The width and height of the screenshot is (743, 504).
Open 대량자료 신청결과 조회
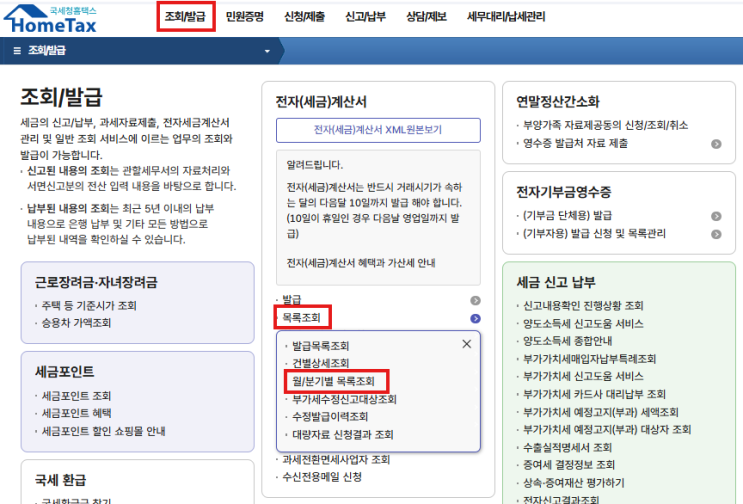pyautogui.click(x=343, y=435)
